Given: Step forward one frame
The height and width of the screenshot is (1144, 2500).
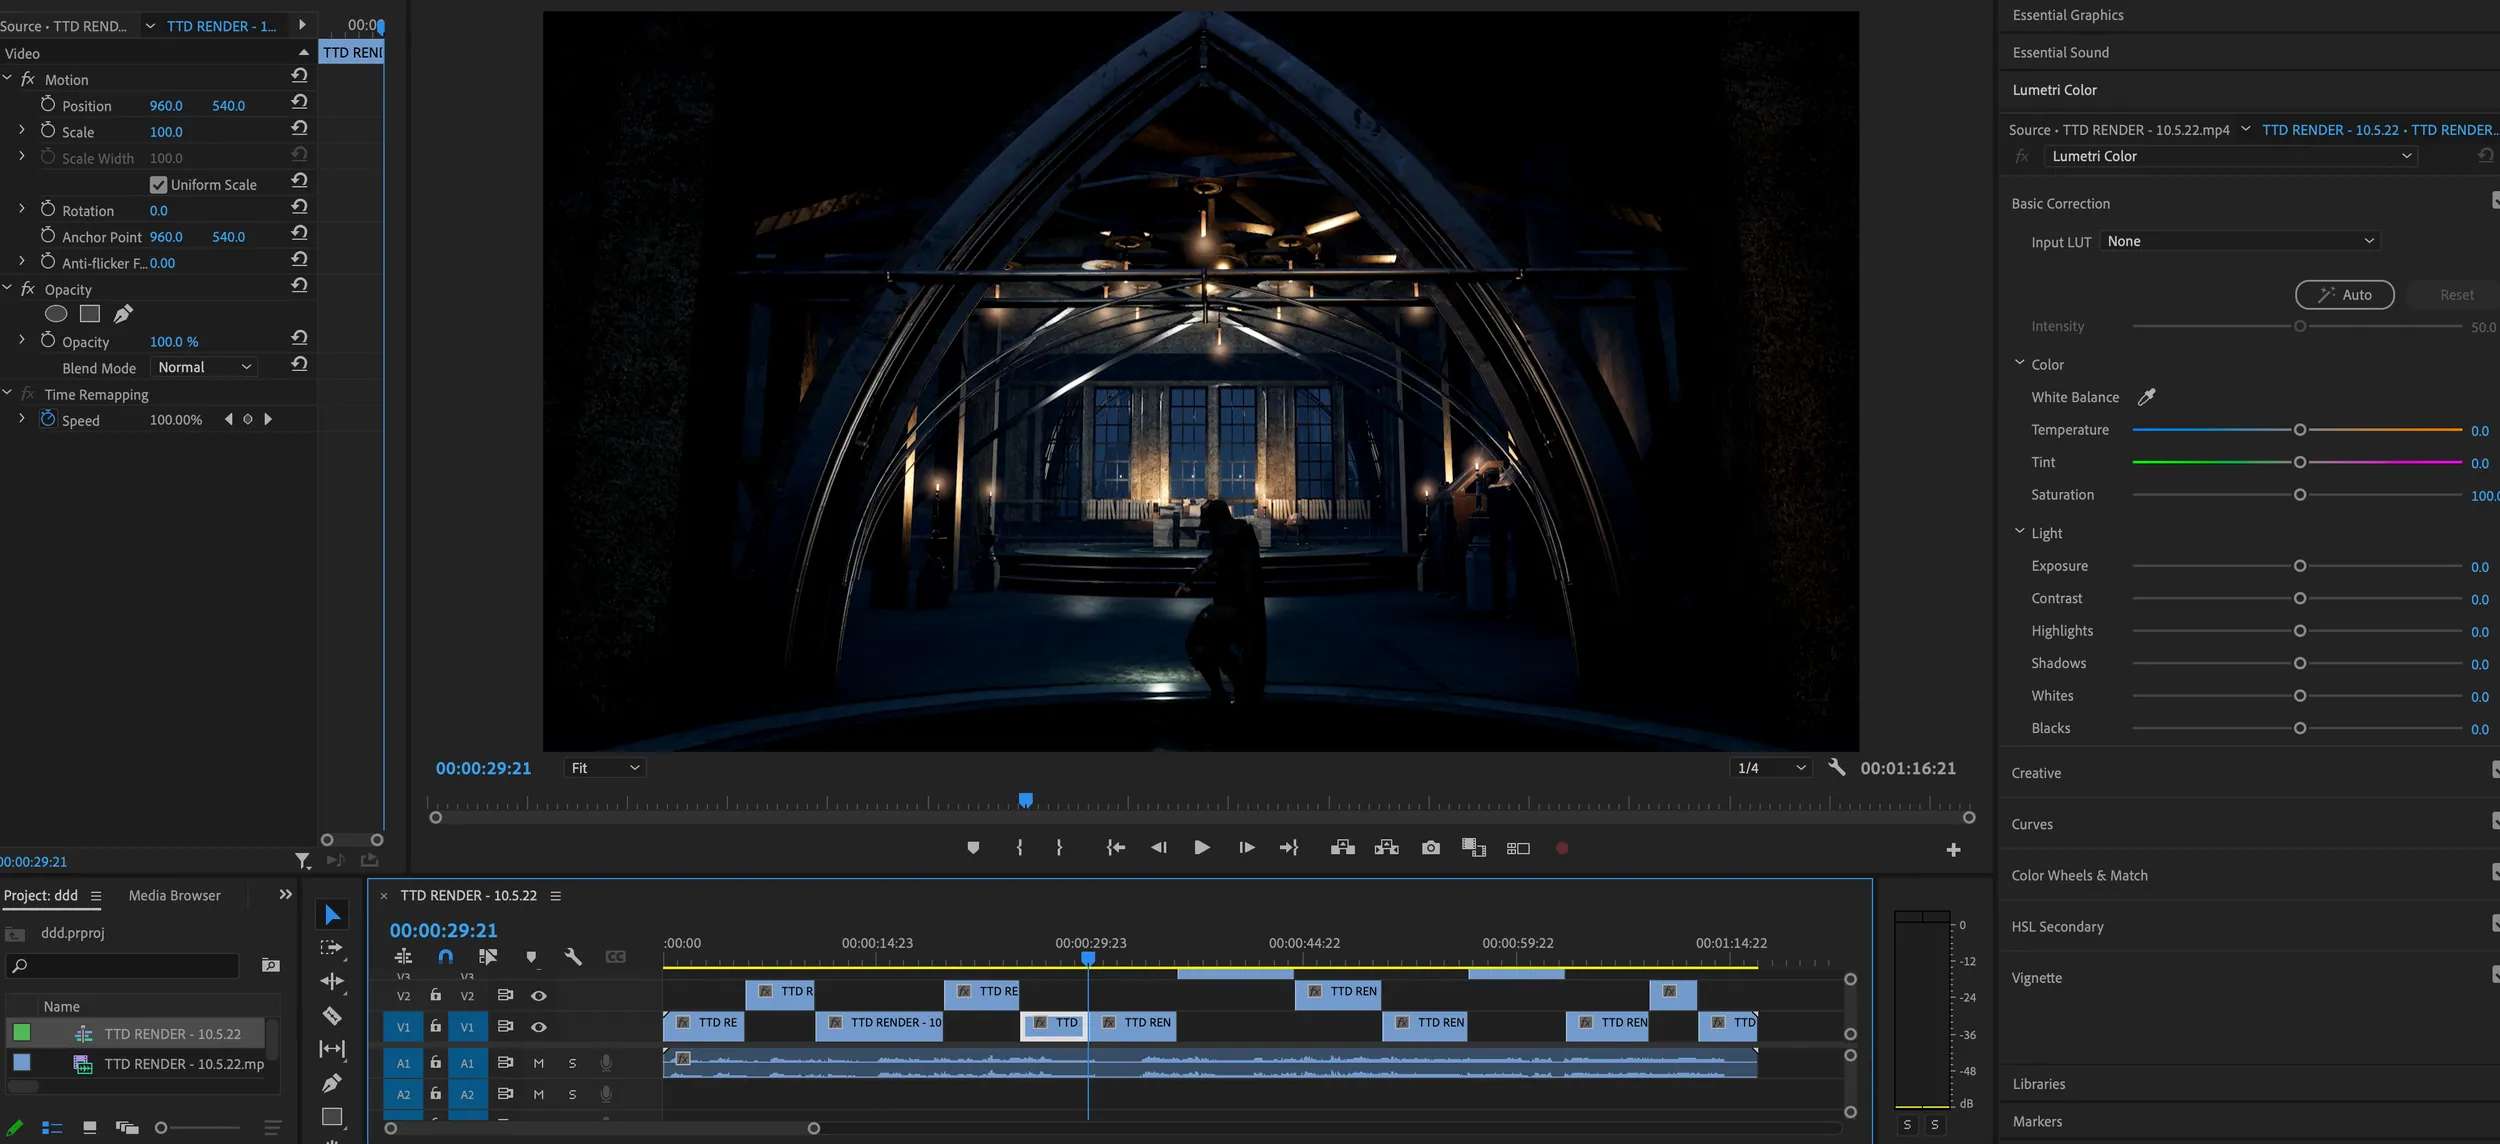Looking at the screenshot, I should (x=1246, y=848).
